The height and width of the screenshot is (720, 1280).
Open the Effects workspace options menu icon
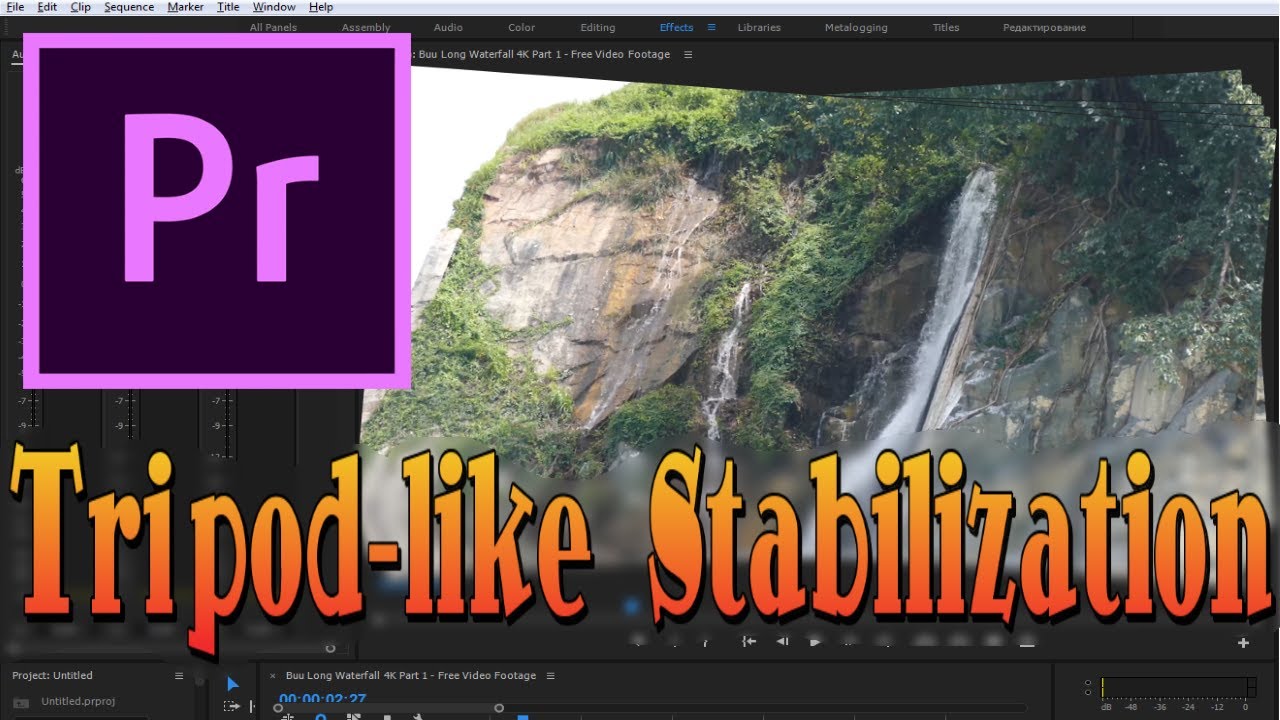click(711, 28)
